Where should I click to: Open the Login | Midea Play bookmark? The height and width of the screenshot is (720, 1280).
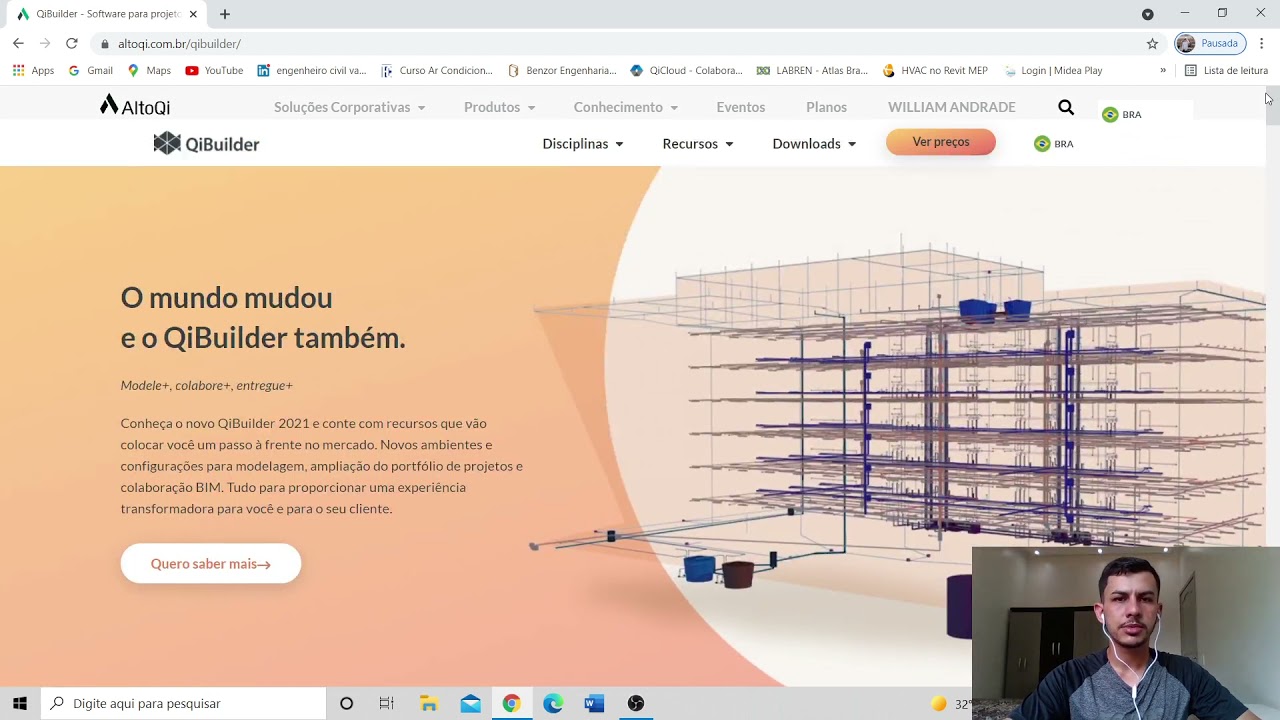[1053, 70]
